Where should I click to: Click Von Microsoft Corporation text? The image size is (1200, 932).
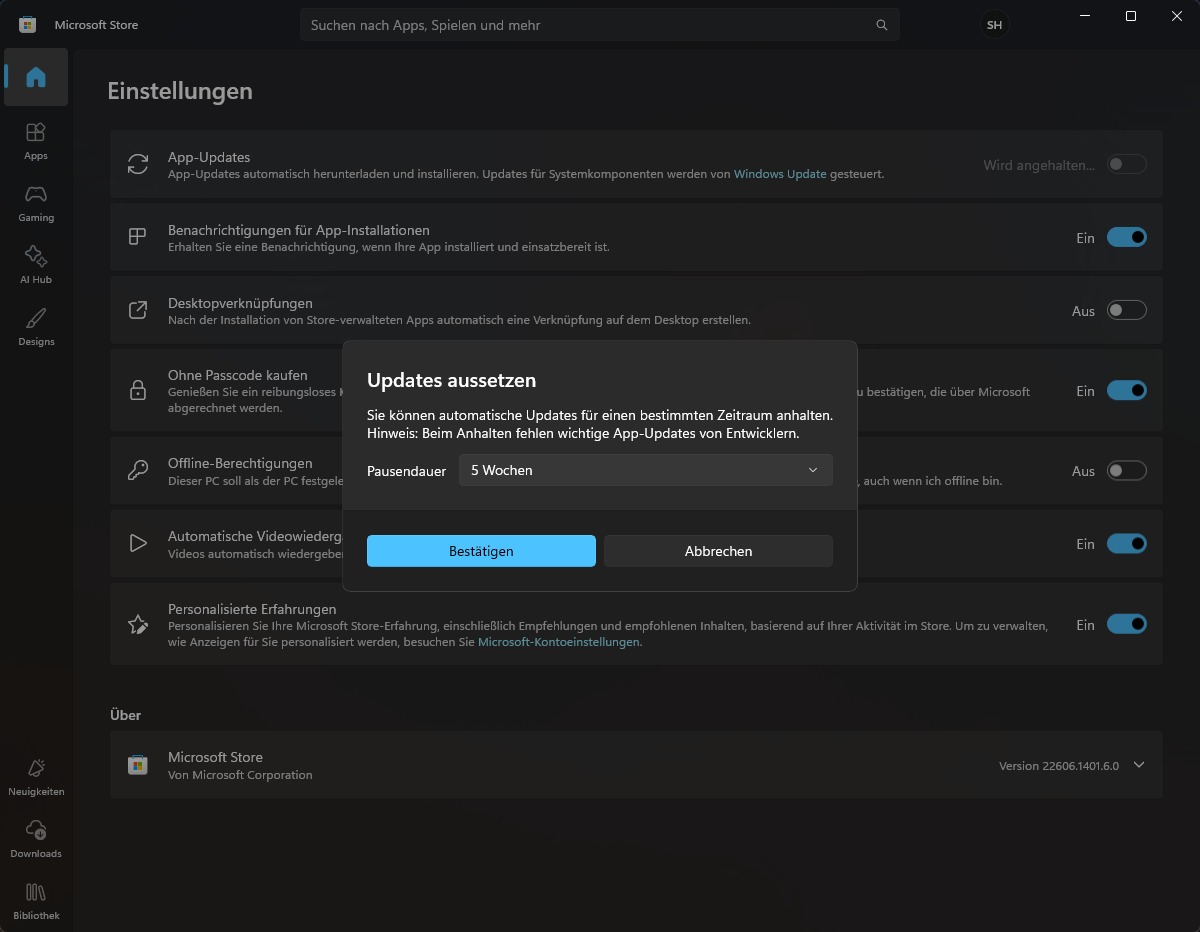pos(240,775)
